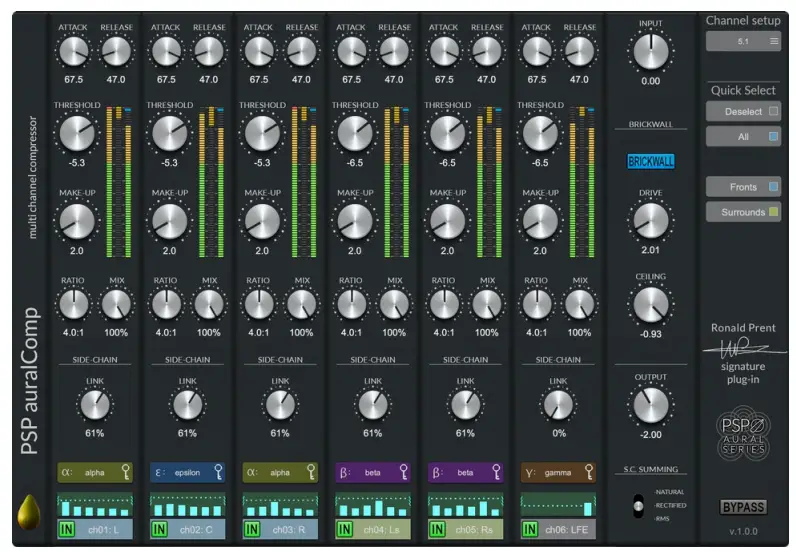The width and height of the screenshot is (796, 552).
Task: Click the RELEASE knob on ch05
Action: click(x=487, y=51)
